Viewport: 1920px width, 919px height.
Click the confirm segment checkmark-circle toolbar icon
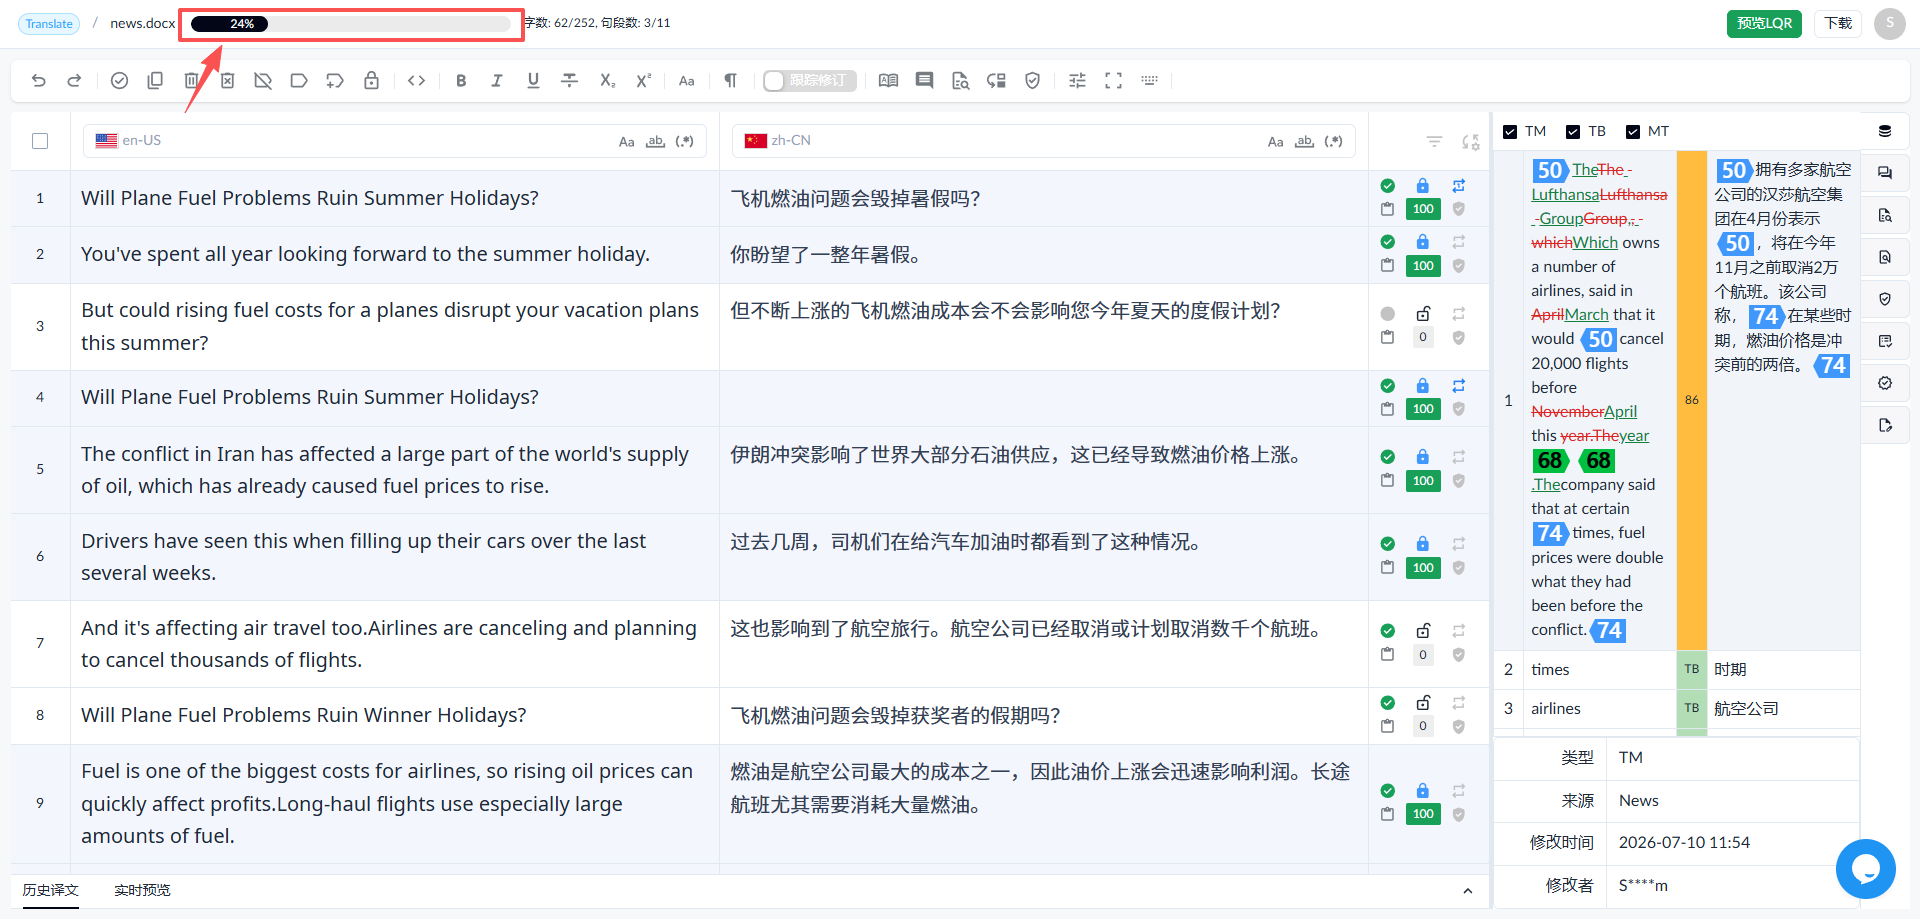[119, 81]
